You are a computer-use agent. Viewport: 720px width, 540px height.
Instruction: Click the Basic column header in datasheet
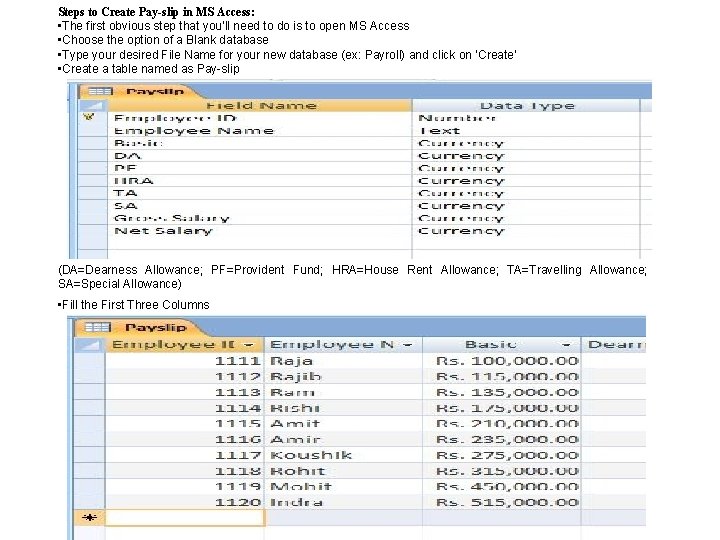click(501, 344)
